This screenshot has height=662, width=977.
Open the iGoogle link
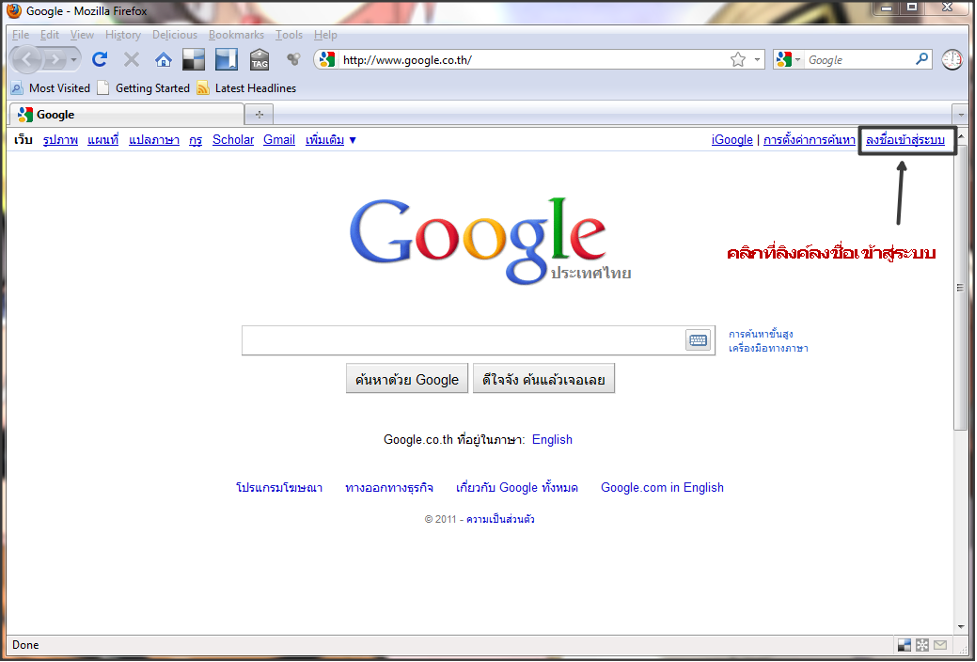732,140
